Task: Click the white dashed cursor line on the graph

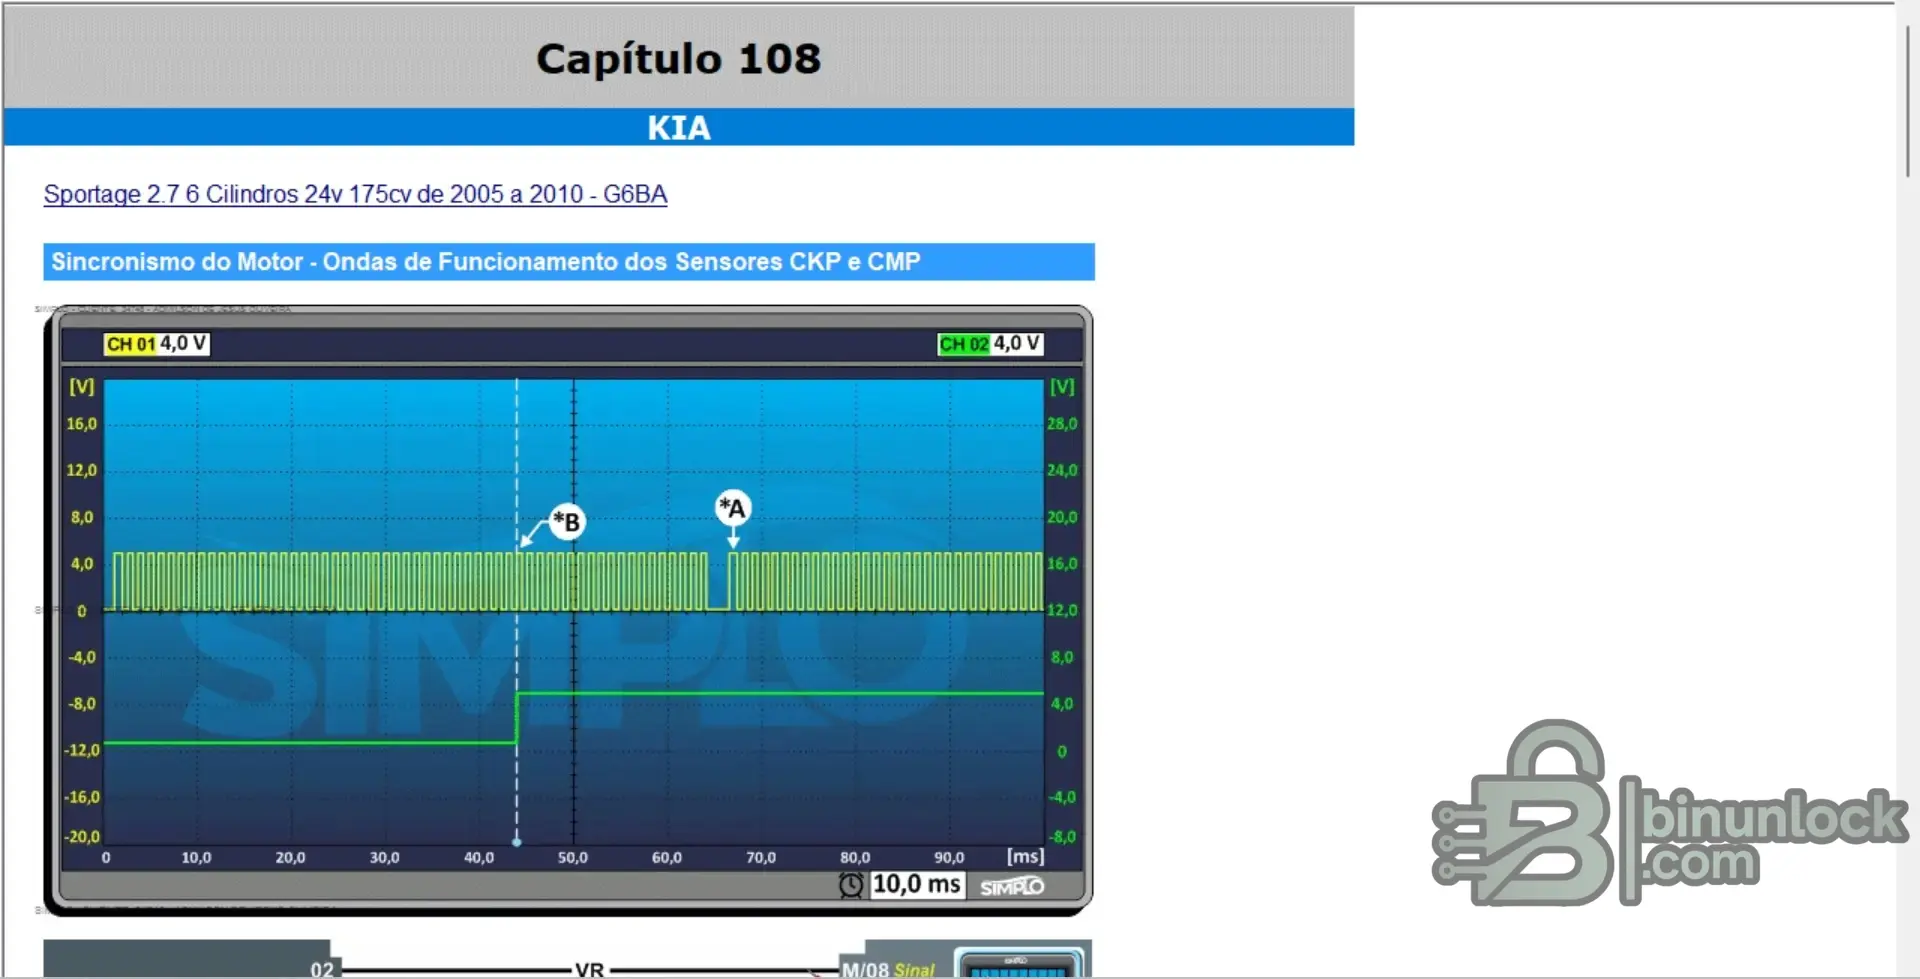Action: pyautogui.click(x=517, y=610)
